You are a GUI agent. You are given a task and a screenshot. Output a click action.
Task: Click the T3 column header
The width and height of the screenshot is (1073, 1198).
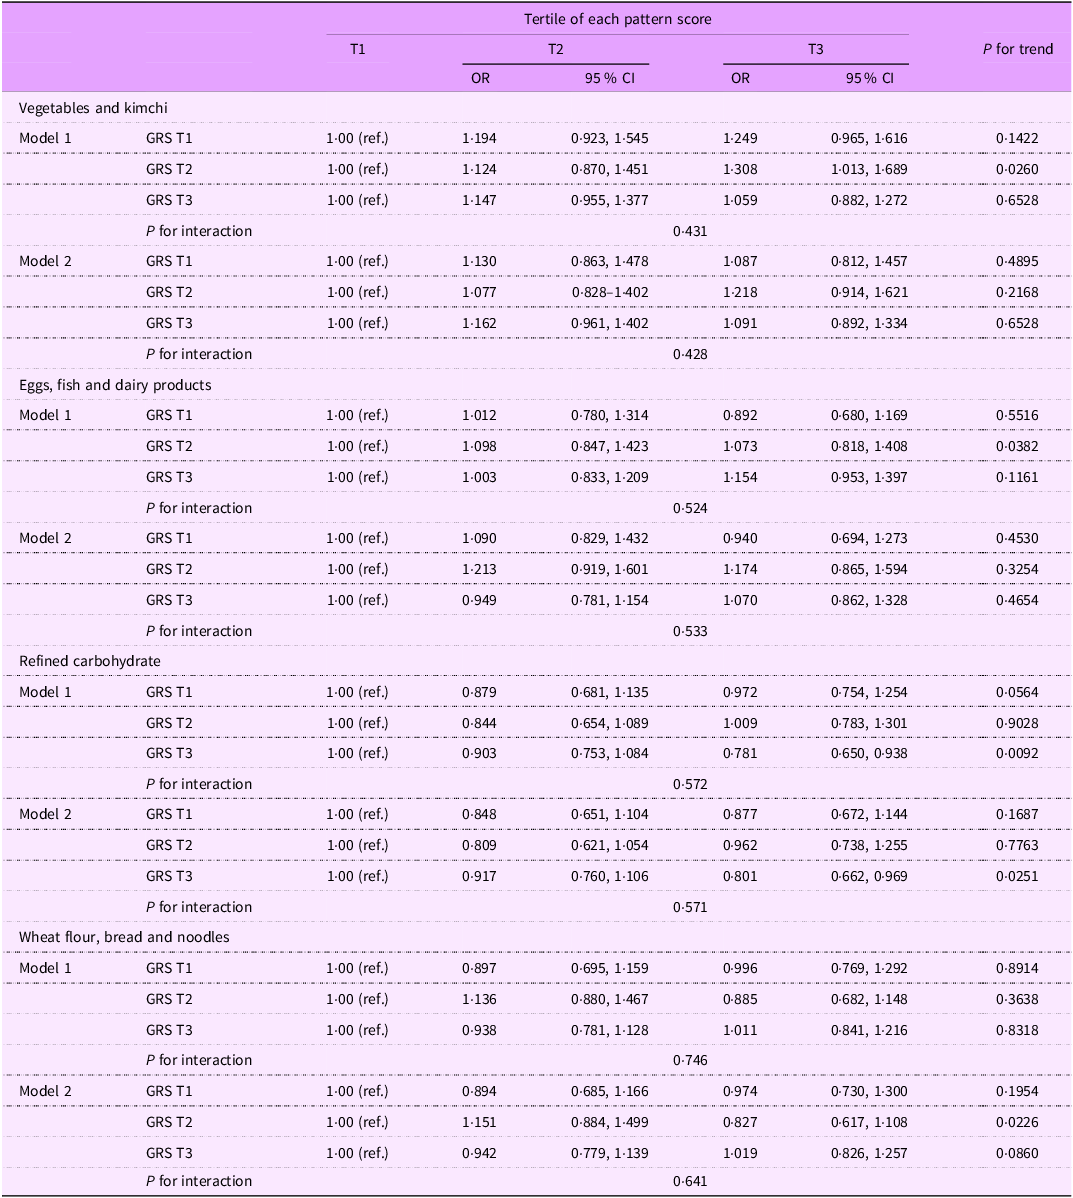(815, 49)
